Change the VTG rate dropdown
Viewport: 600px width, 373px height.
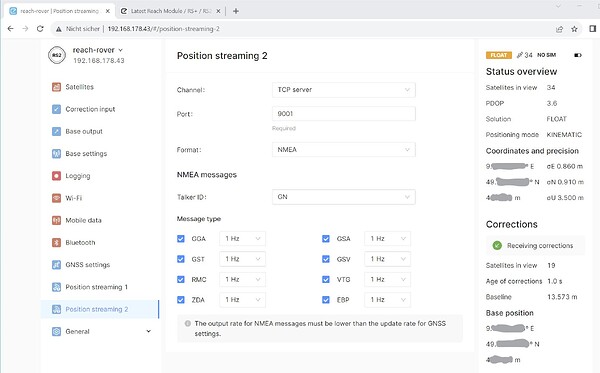(x=387, y=279)
